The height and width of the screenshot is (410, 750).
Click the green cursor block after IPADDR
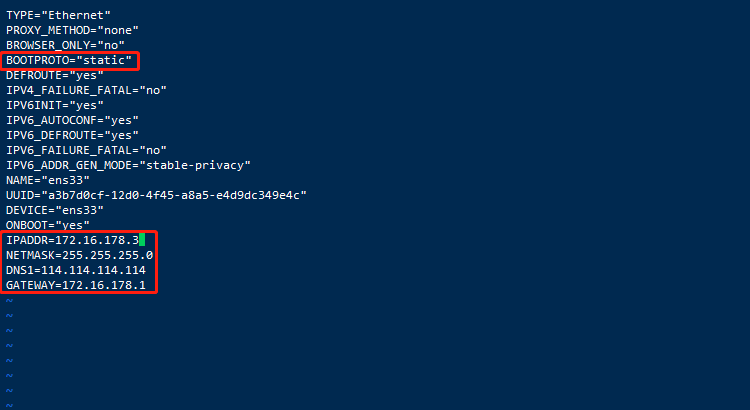pyautogui.click(x=142, y=240)
